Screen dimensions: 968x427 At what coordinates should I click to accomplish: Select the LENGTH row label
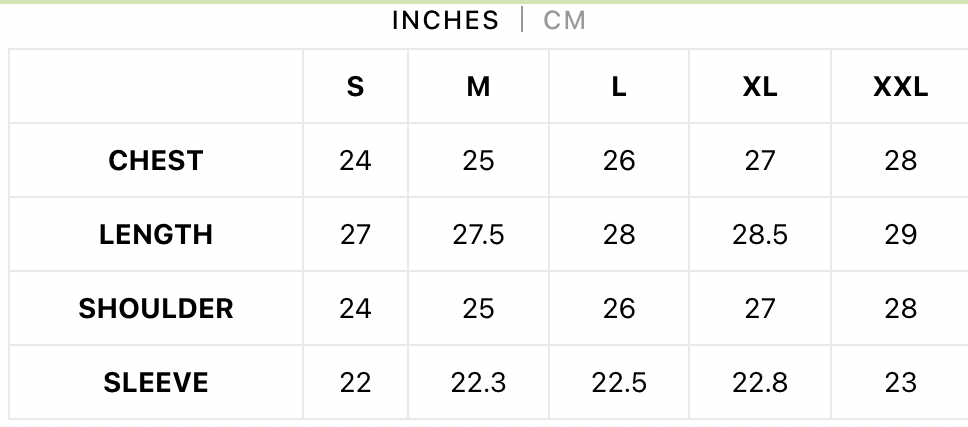point(156,234)
